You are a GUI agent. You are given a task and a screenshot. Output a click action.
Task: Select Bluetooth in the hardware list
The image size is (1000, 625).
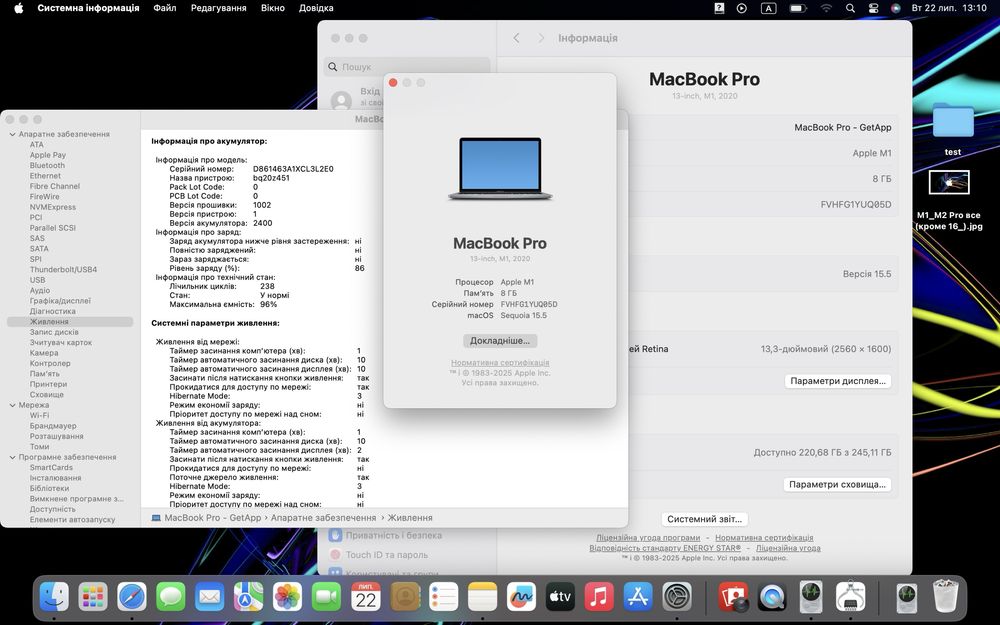[x=47, y=166]
